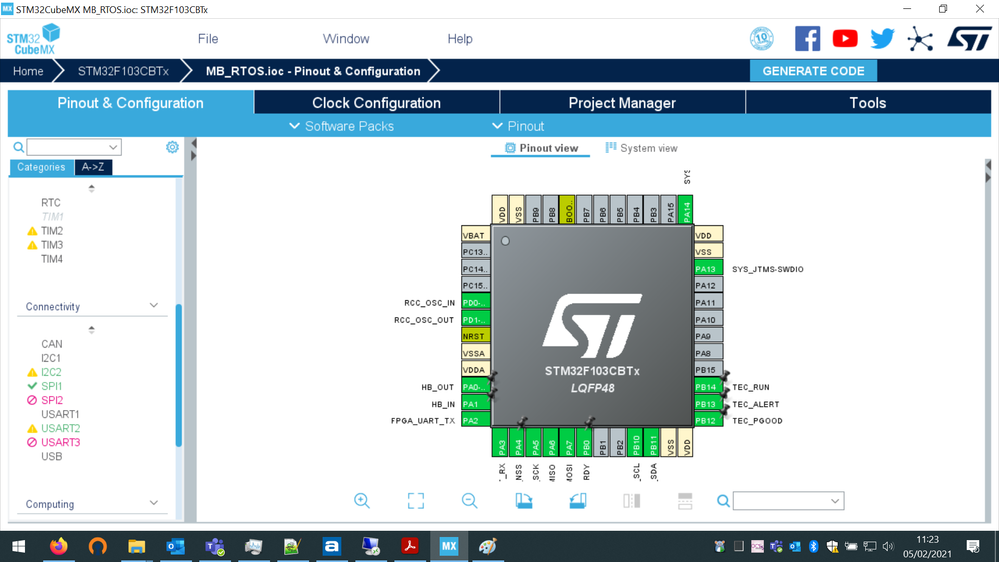Screen dimensions: 999x562
Task: Fit the pinout view to the window
Action: click(x=415, y=501)
